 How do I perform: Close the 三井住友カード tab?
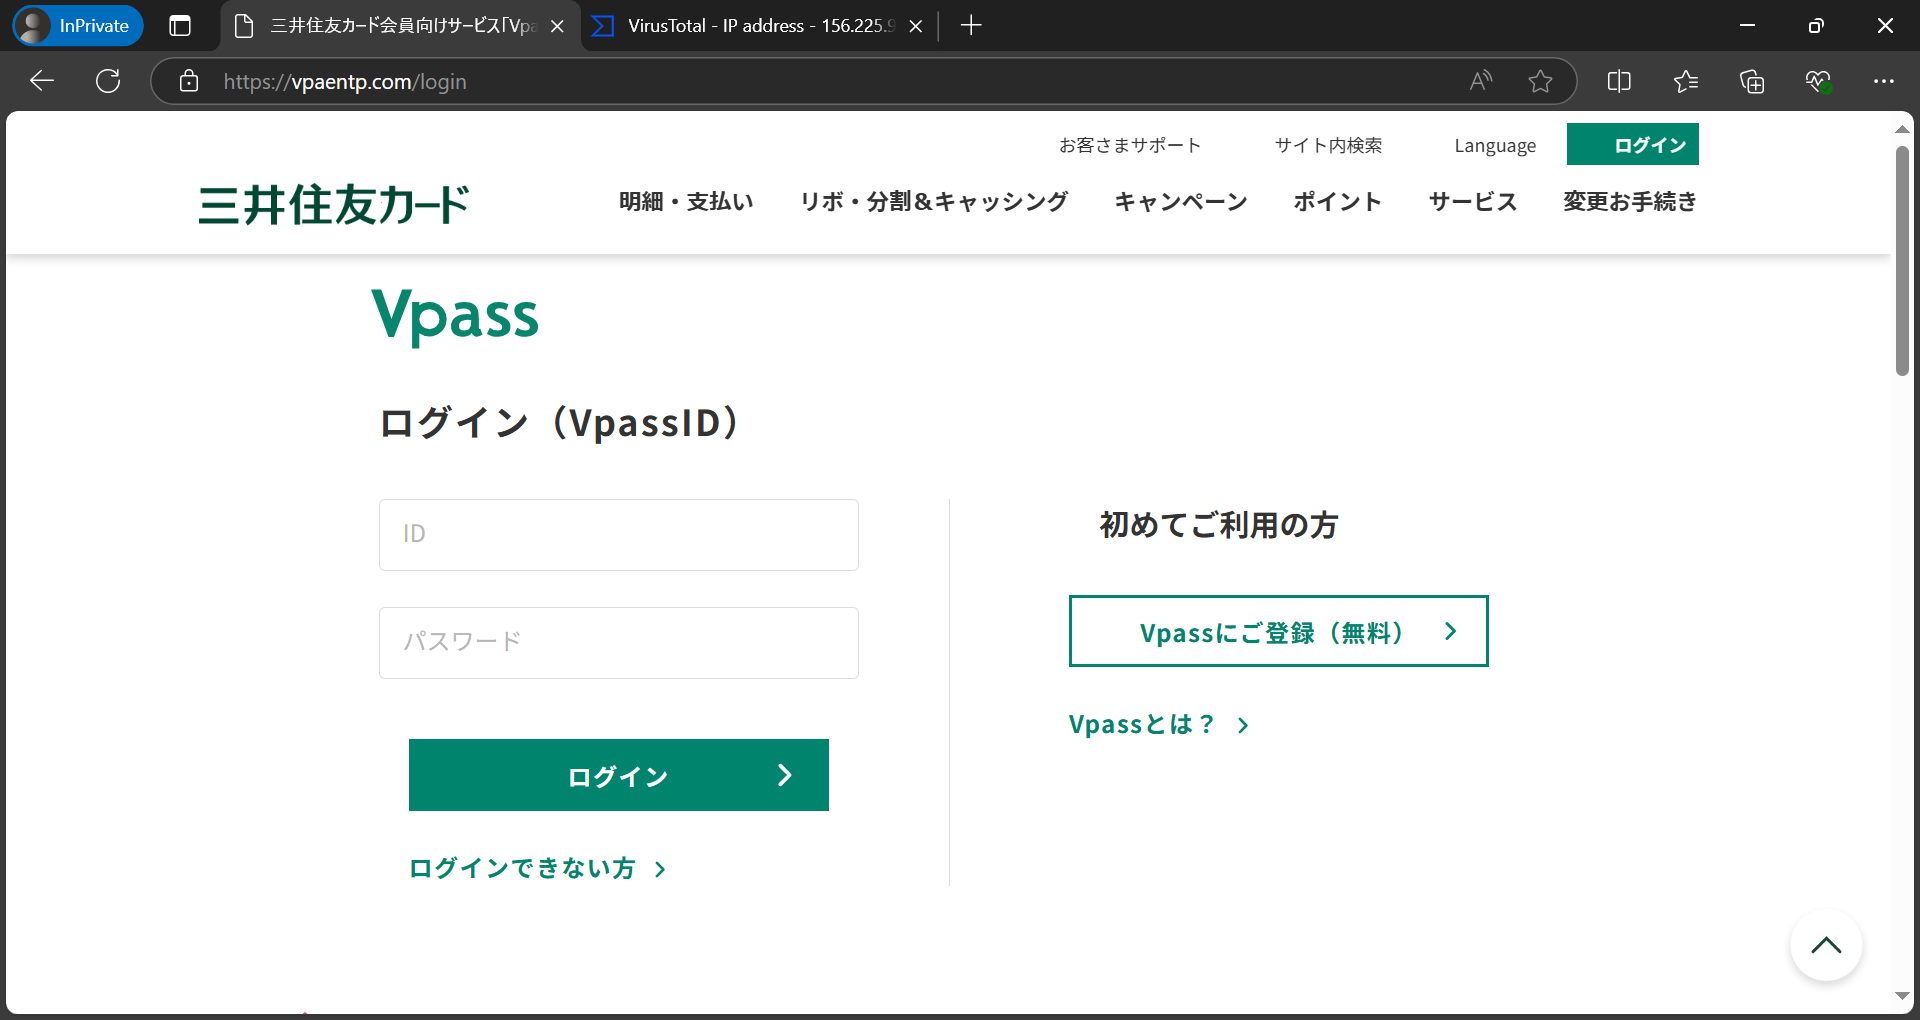click(x=557, y=26)
